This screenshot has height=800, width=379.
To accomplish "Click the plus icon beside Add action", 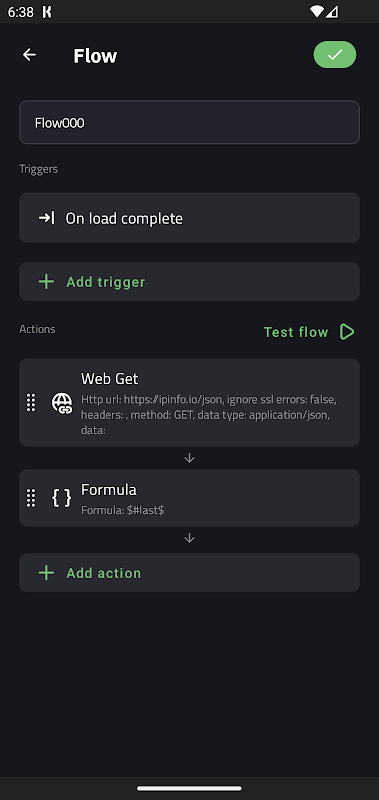I will pos(46,573).
